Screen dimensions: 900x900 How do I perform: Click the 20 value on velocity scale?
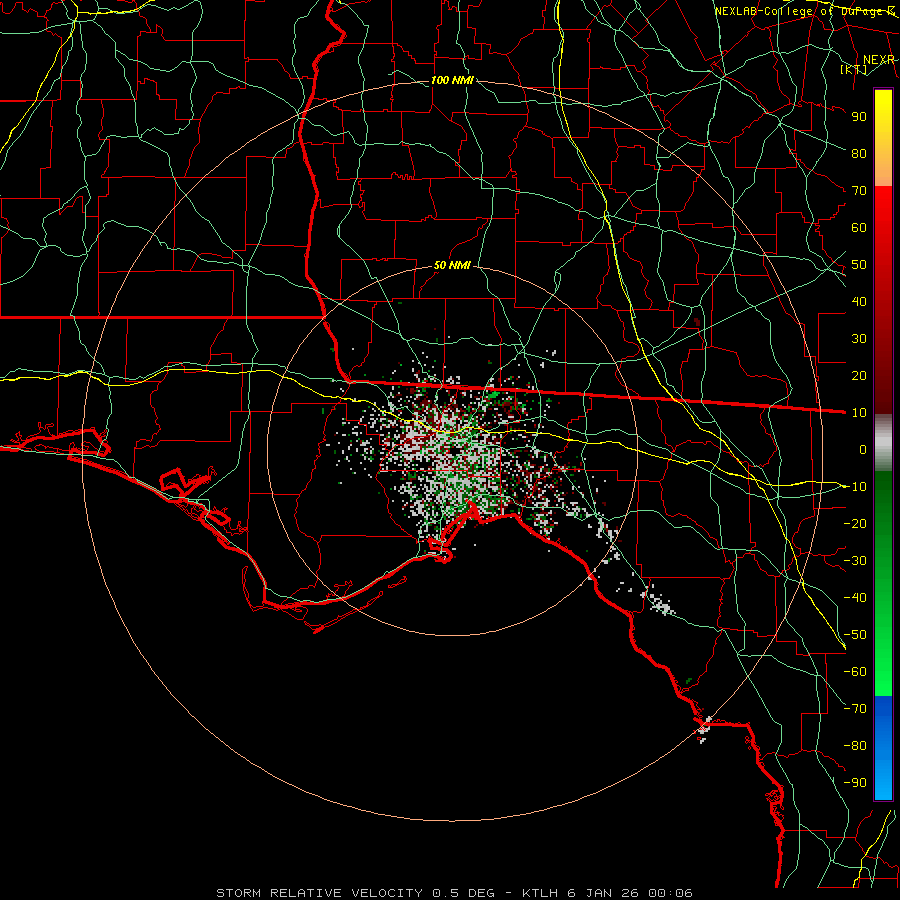[x=859, y=375]
